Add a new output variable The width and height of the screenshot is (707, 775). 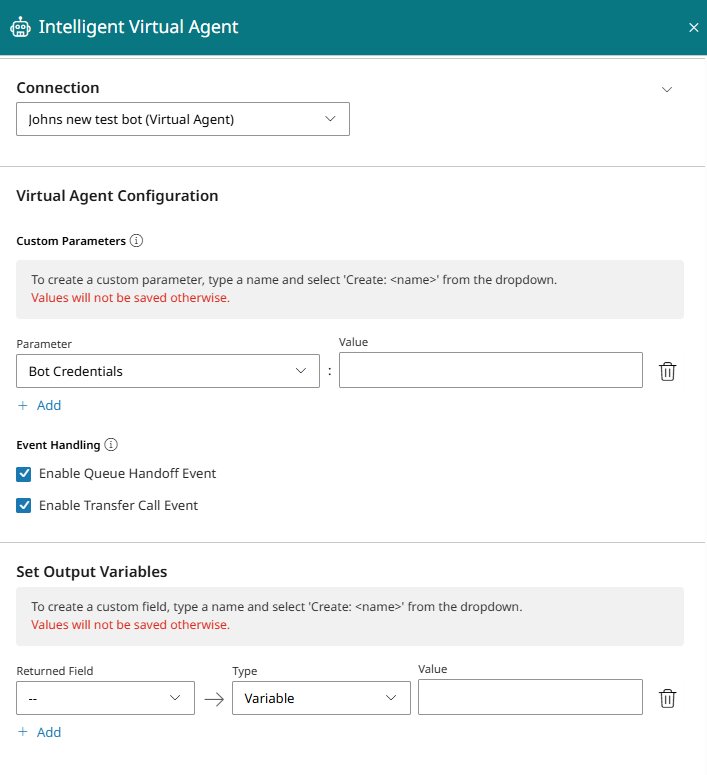tap(39, 732)
